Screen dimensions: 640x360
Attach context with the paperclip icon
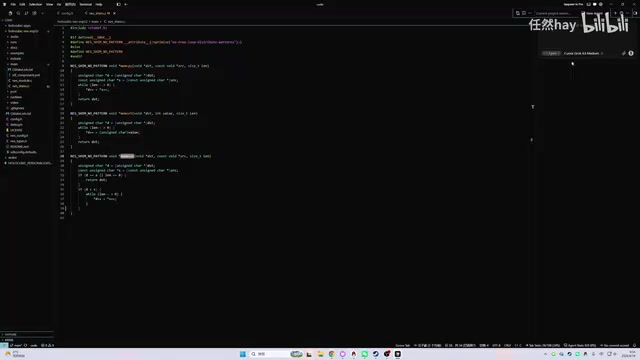point(624,53)
